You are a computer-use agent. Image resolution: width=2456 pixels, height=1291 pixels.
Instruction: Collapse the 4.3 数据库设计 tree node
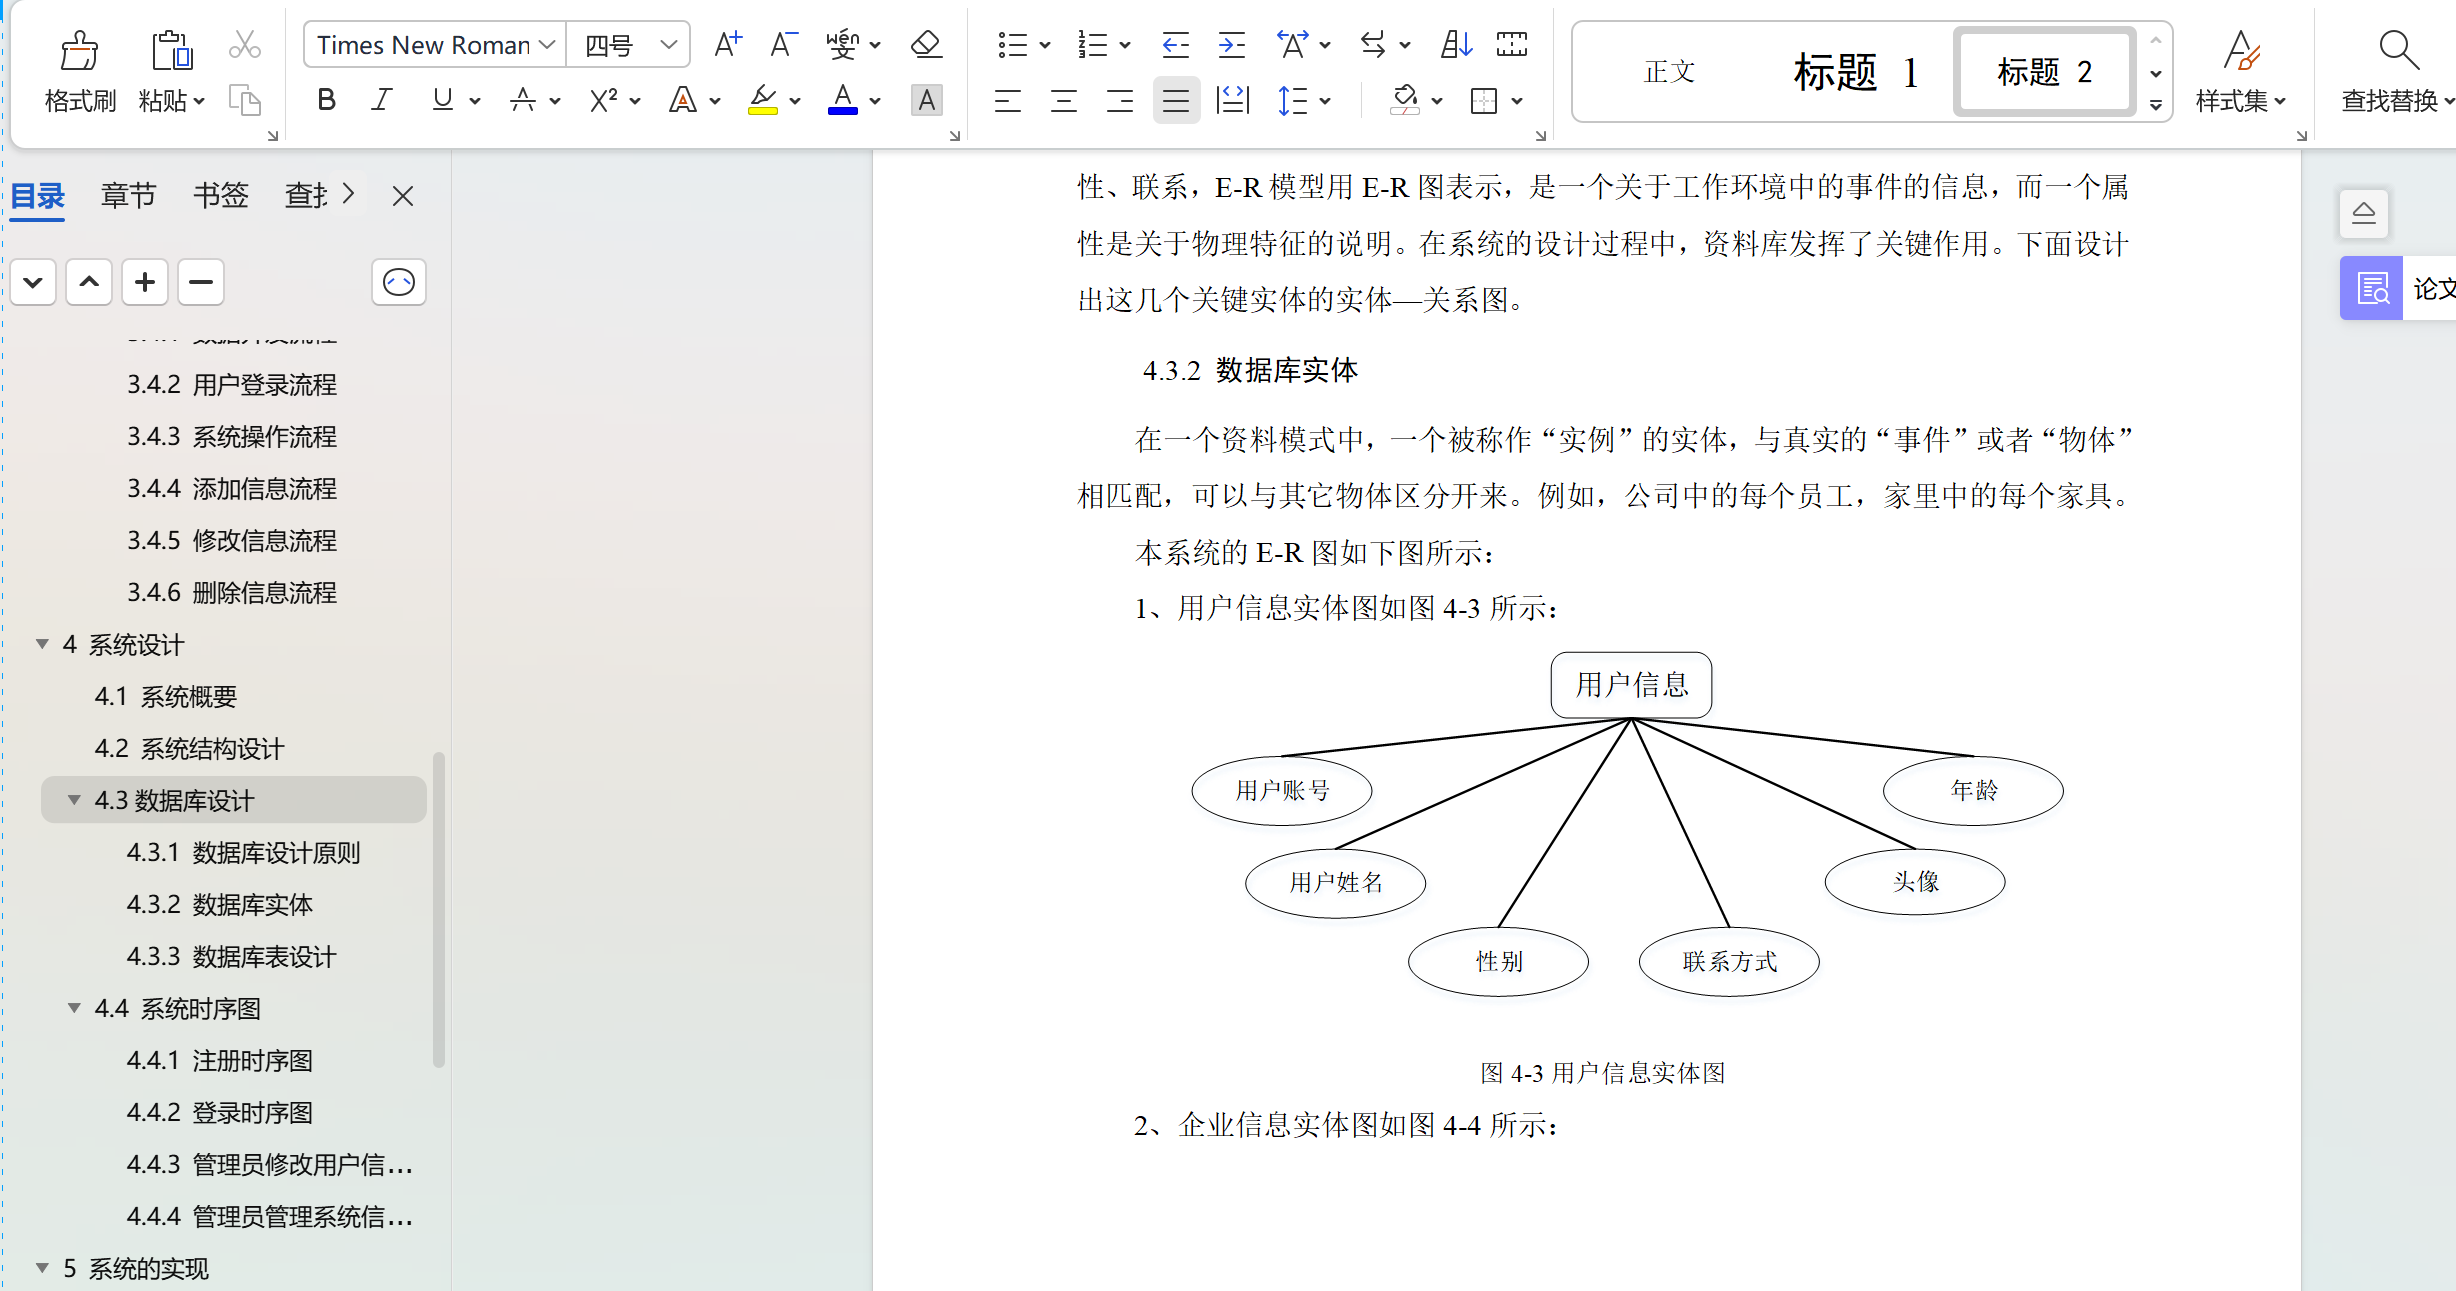[73, 800]
